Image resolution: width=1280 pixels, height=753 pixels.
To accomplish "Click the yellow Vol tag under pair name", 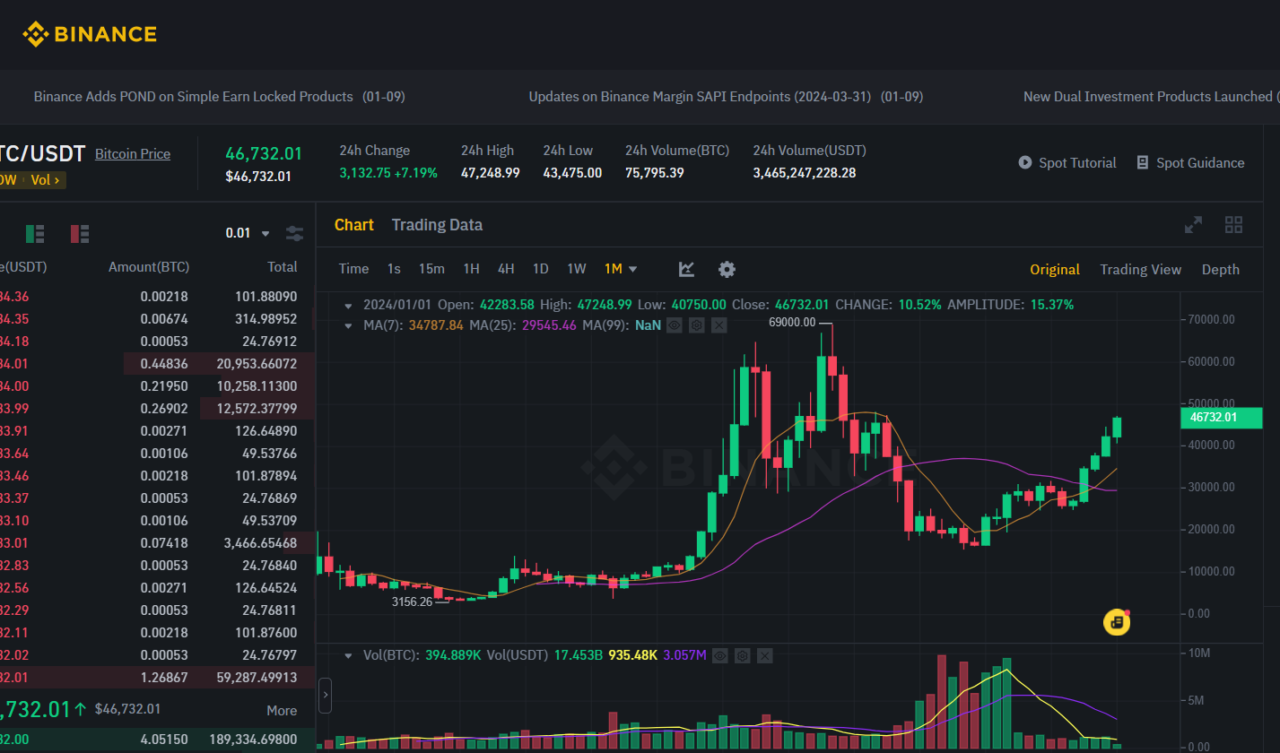I will [45, 180].
